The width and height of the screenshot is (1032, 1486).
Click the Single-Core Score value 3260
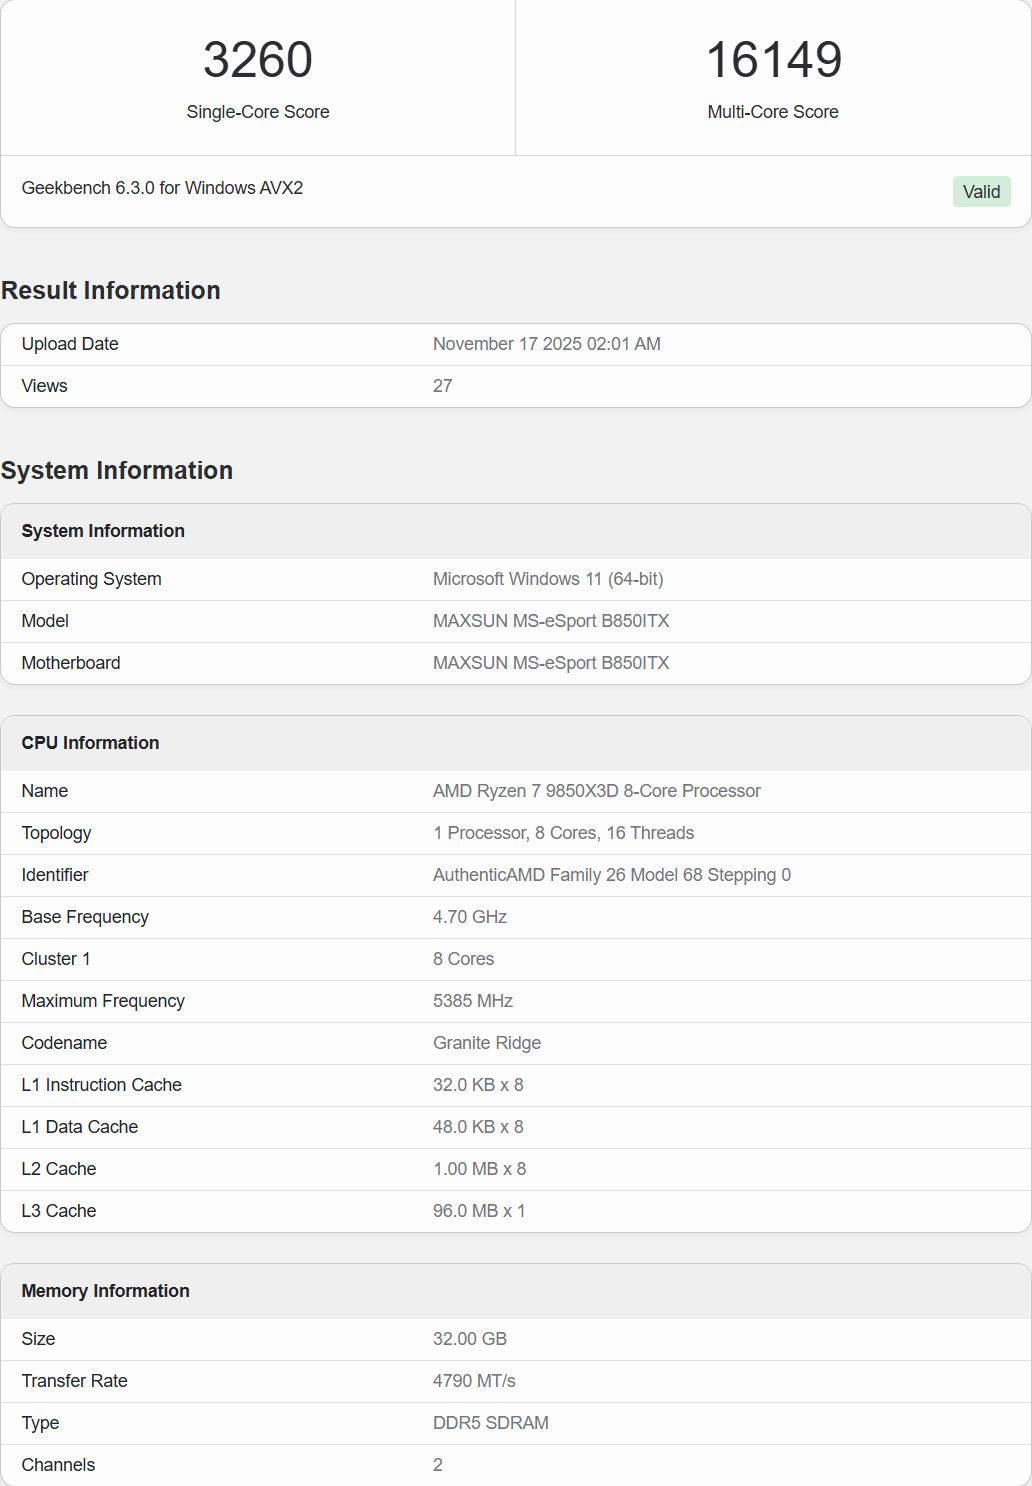[258, 60]
